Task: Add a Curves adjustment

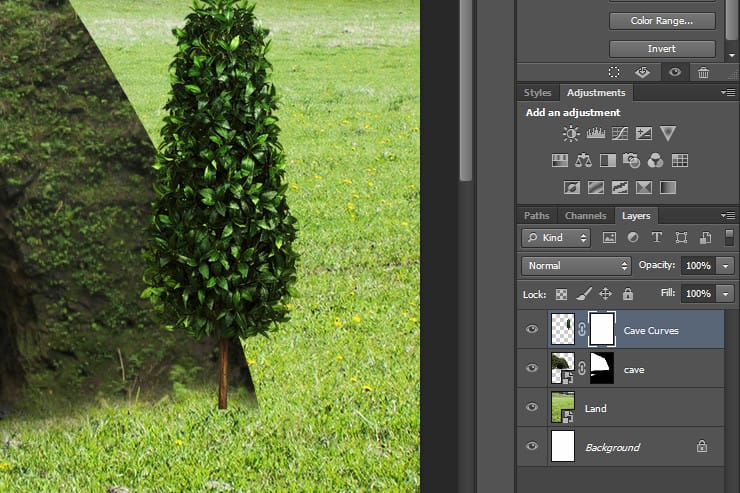Action: tap(620, 134)
